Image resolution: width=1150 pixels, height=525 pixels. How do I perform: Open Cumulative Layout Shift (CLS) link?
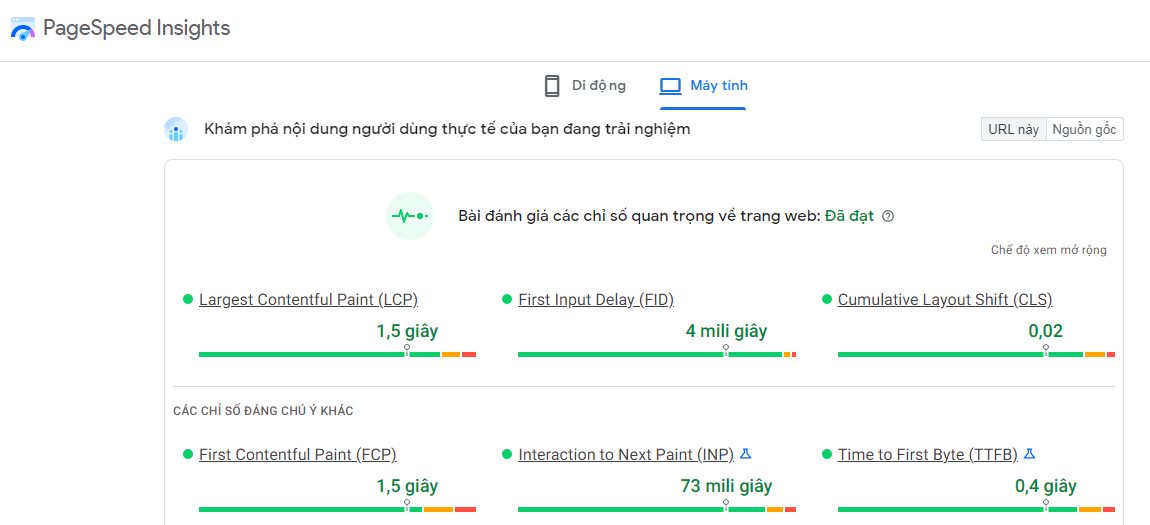[945, 299]
